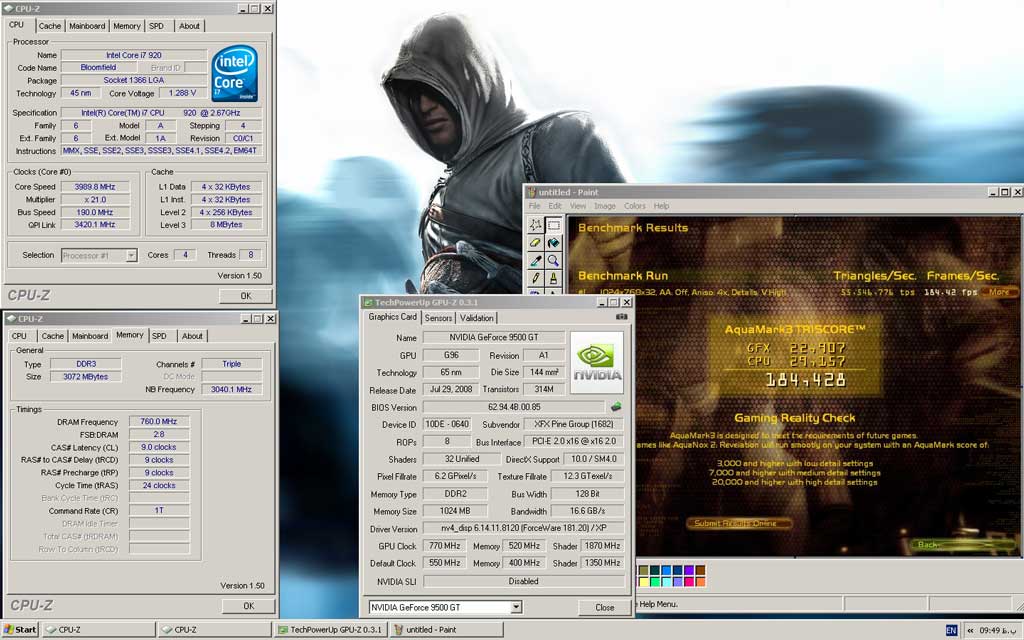Screen dimensions: 1024x640
Task: Click the Close button in GPU-Z
Action: (604, 607)
